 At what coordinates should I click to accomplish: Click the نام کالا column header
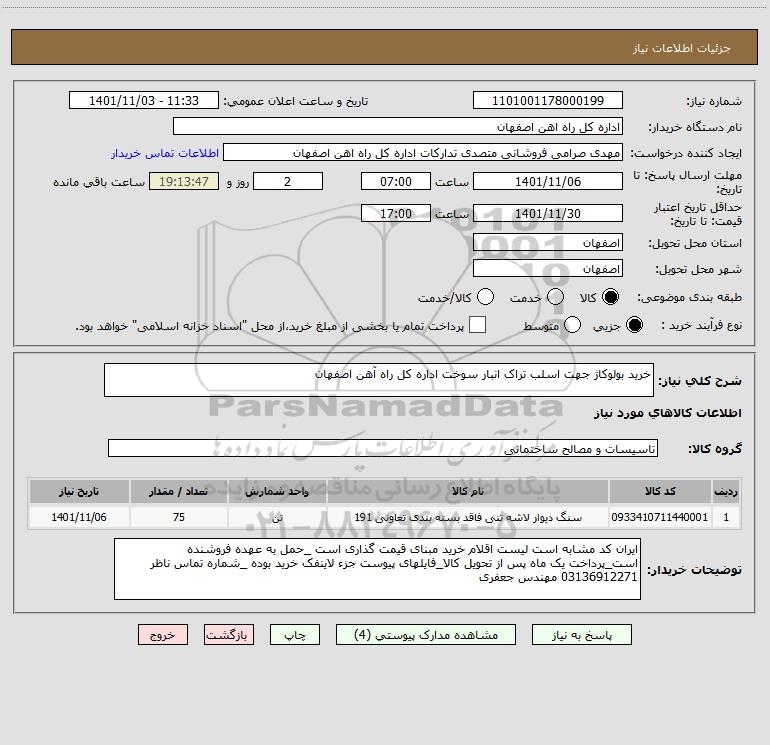click(x=468, y=491)
